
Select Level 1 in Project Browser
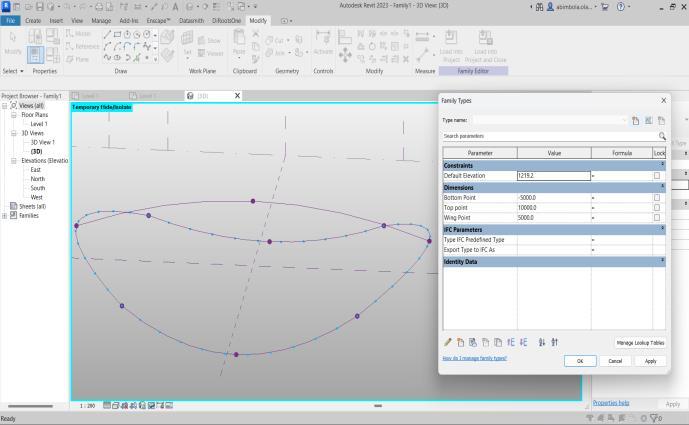pos(39,124)
